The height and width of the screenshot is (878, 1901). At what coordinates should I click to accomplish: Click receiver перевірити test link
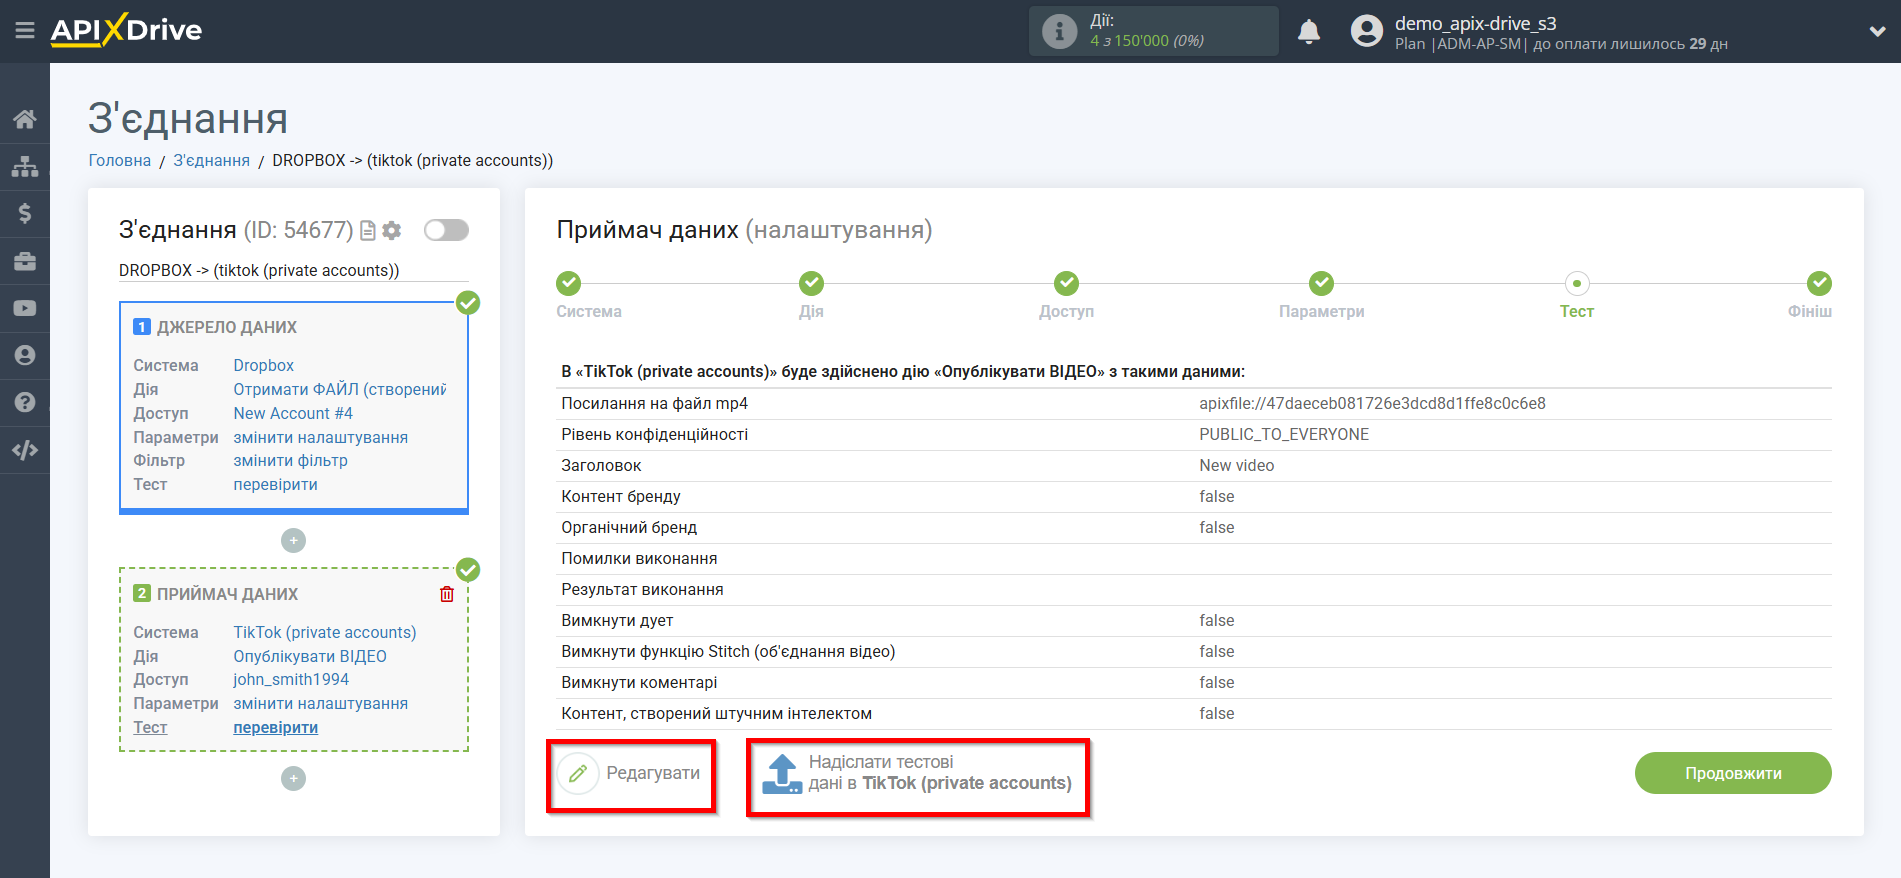[x=276, y=727]
